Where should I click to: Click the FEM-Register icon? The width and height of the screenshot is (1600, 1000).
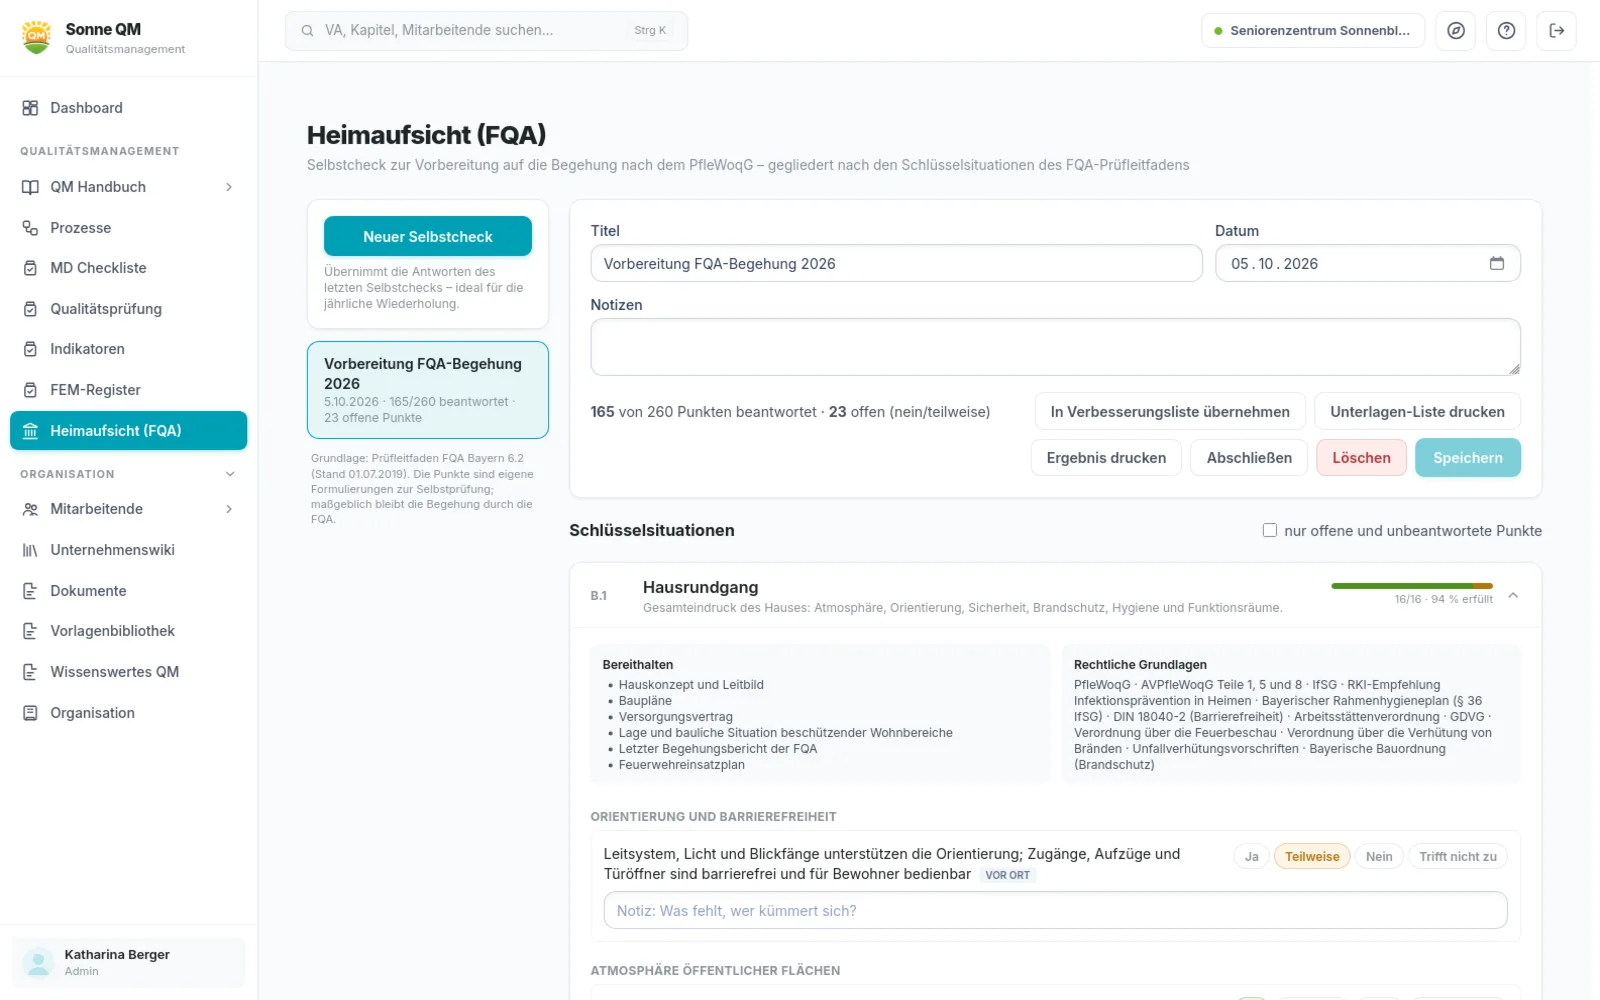tap(30, 390)
